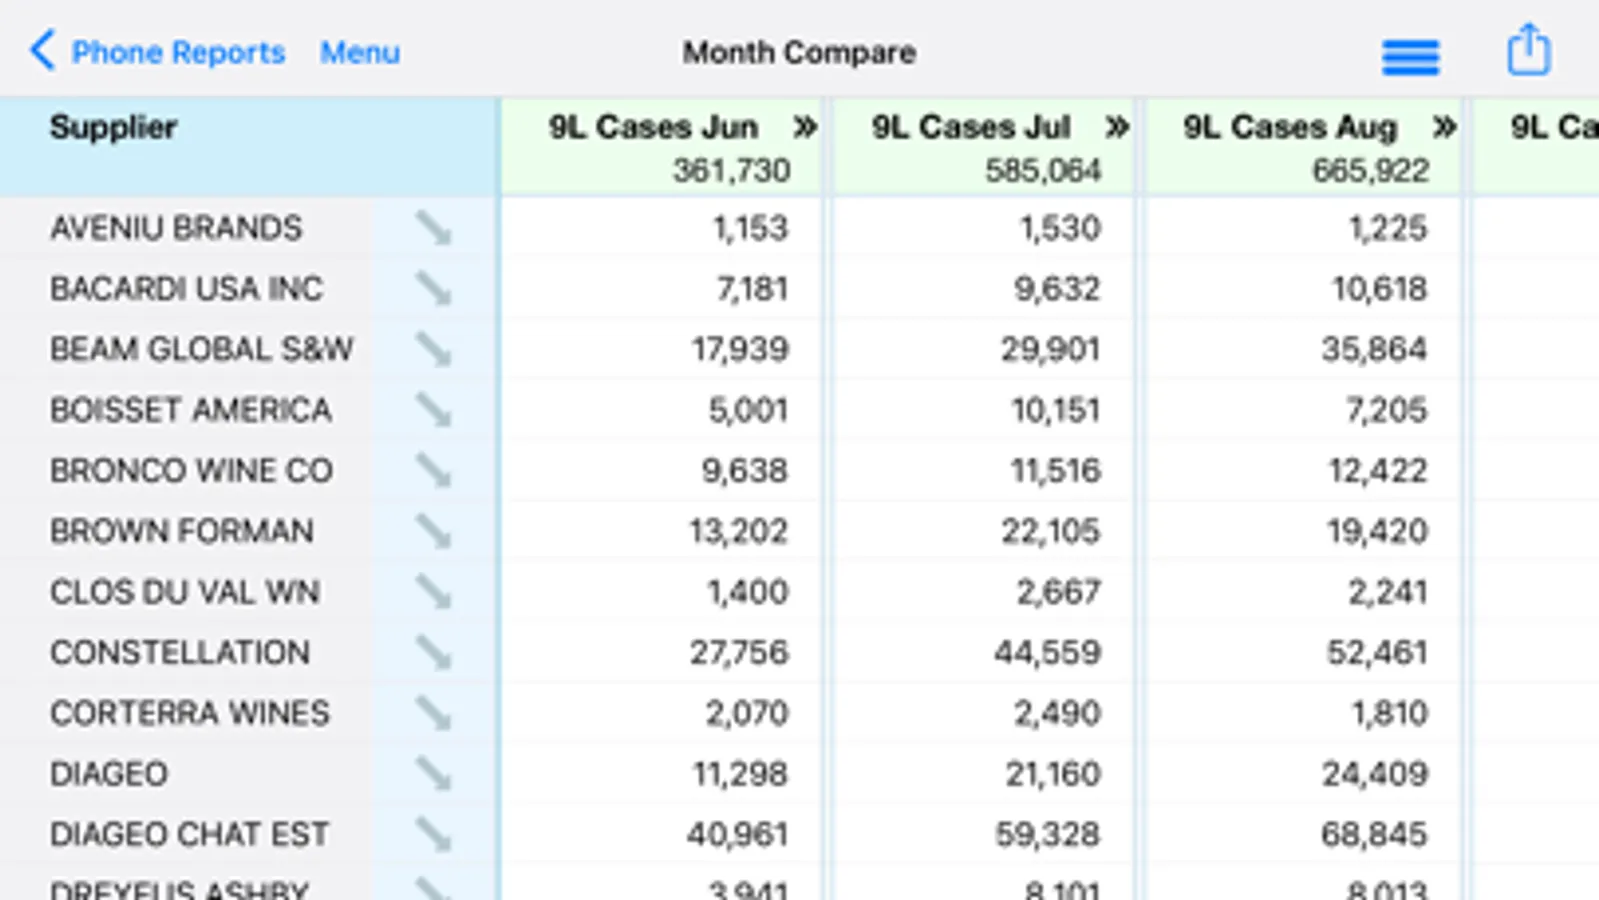Expand the 9L Cases Jul column chevron
The height and width of the screenshot is (900, 1599).
tap(1116, 127)
